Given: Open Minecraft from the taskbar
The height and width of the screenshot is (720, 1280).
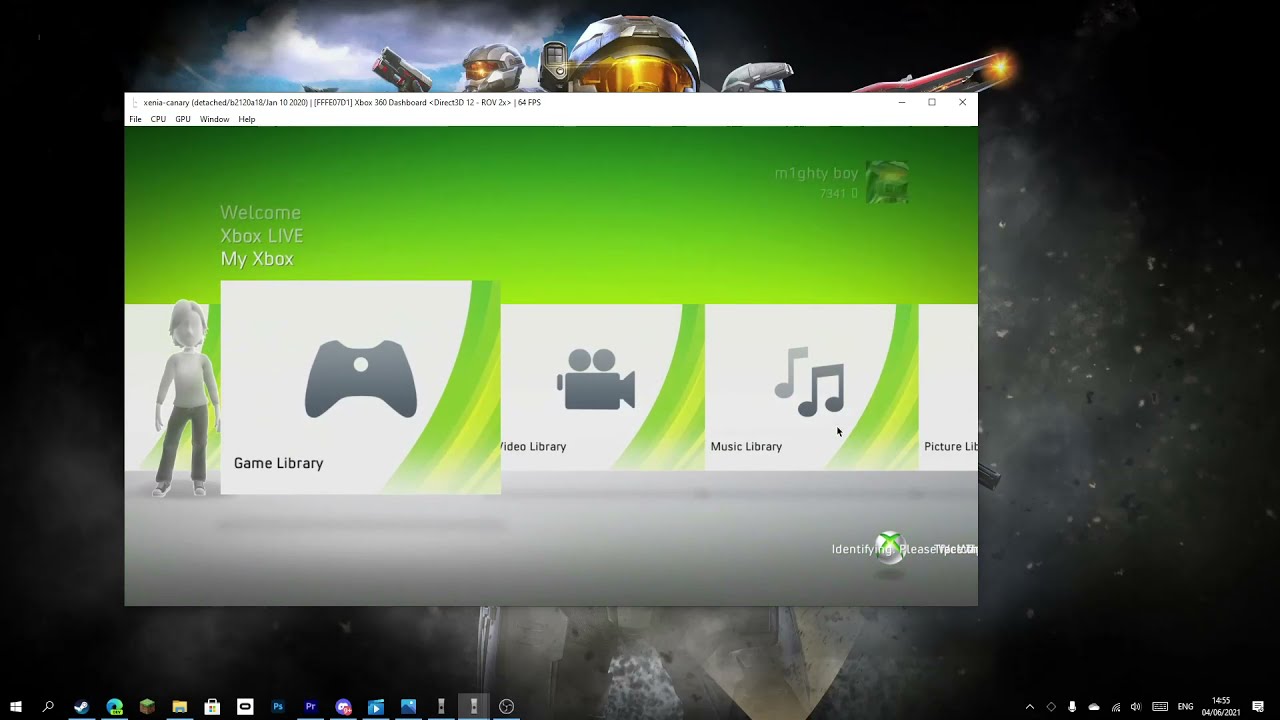Looking at the screenshot, I should tap(147, 707).
